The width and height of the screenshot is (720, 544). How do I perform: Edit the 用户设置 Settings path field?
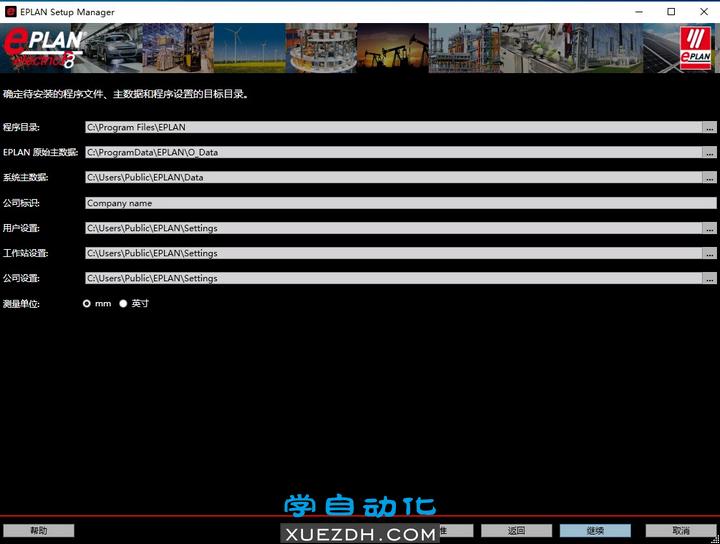(x=394, y=228)
